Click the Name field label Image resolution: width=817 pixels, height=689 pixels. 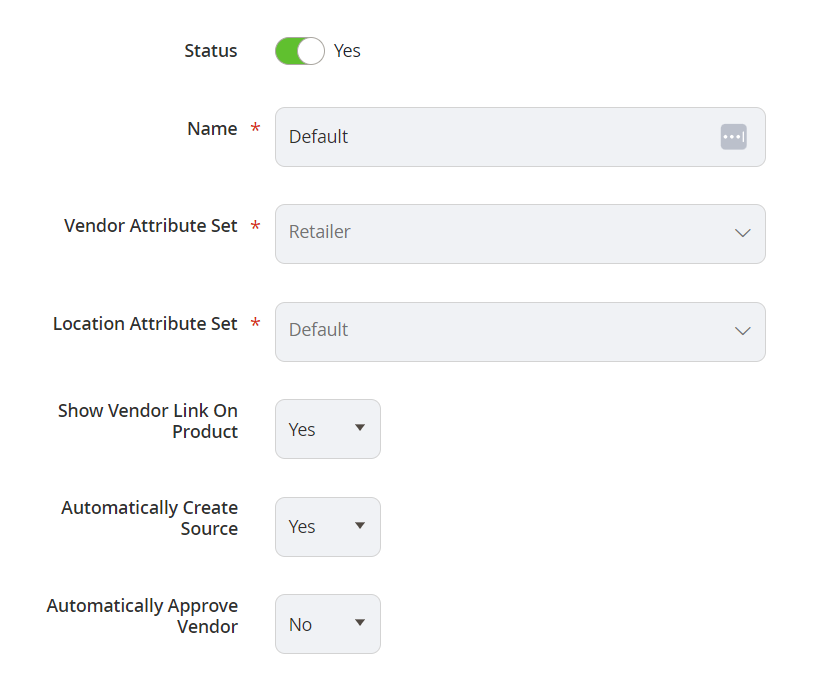tap(212, 129)
